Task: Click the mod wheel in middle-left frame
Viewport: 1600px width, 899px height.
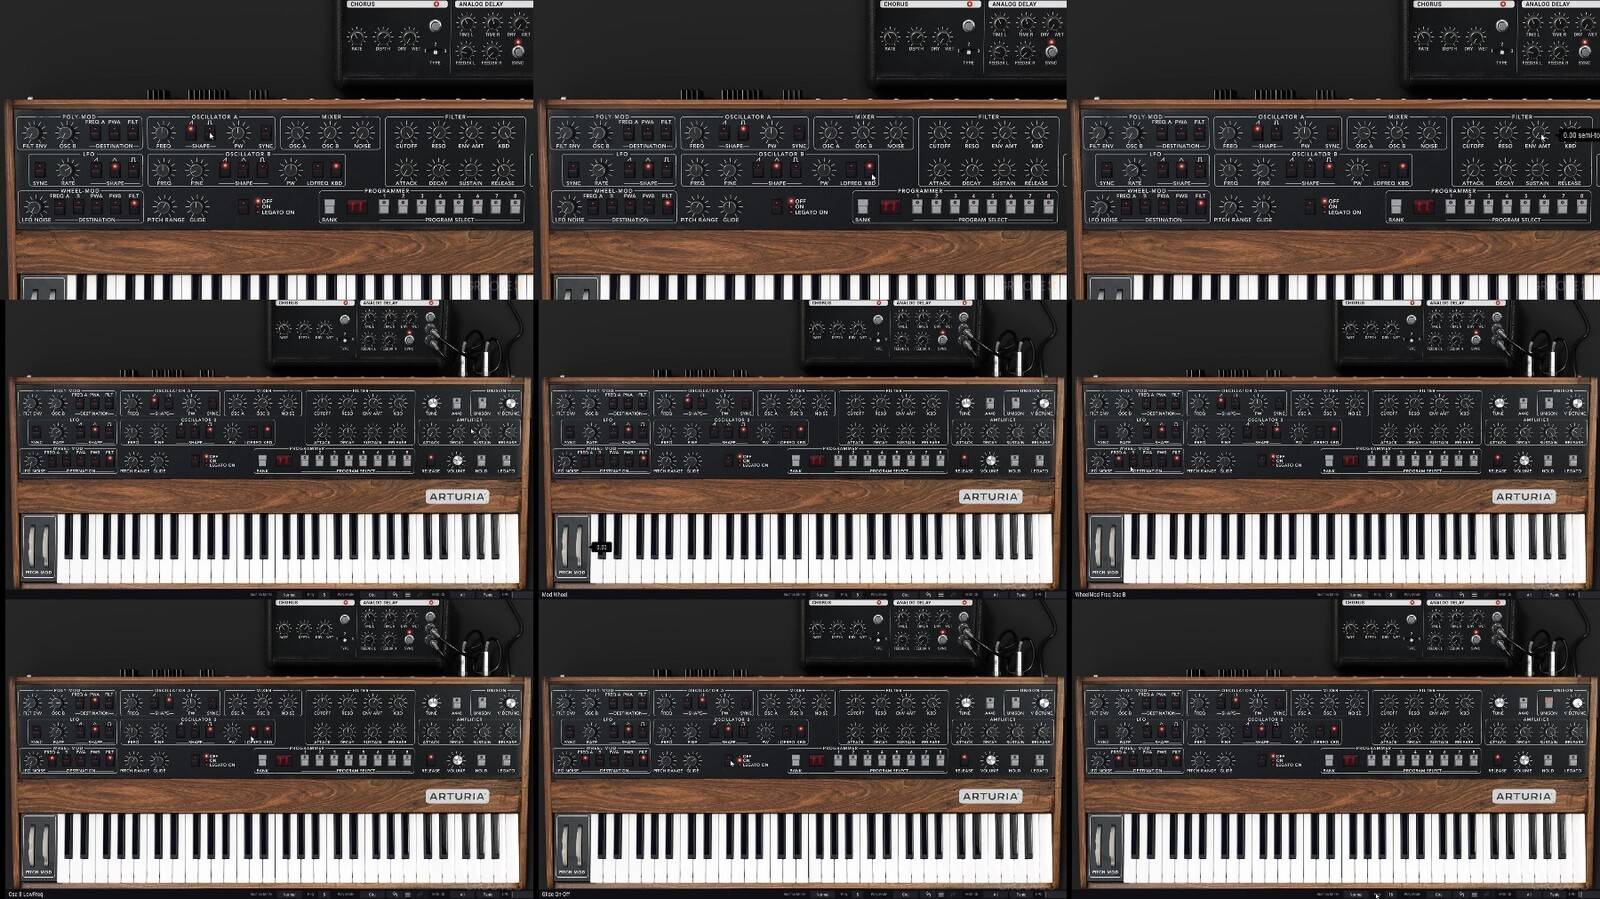Action: (x=47, y=546)
